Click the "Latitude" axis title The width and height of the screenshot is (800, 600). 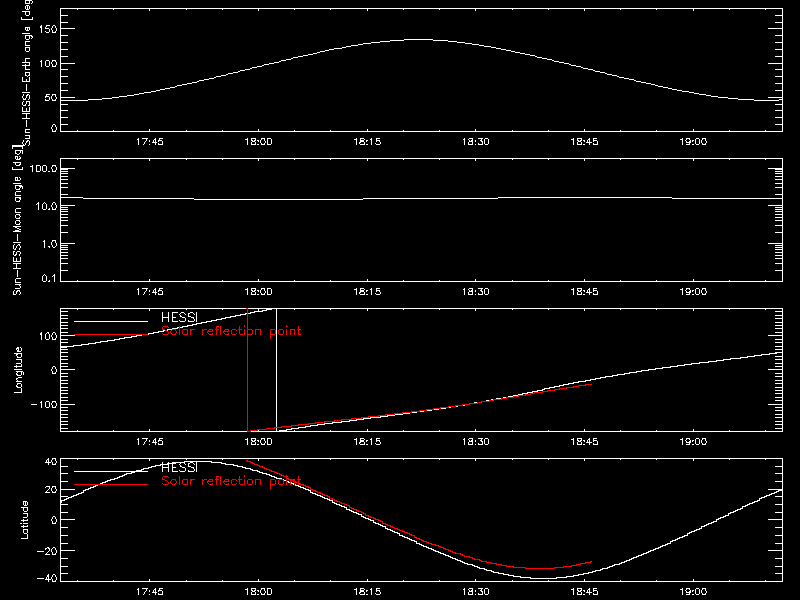click(x=24, y=520)
